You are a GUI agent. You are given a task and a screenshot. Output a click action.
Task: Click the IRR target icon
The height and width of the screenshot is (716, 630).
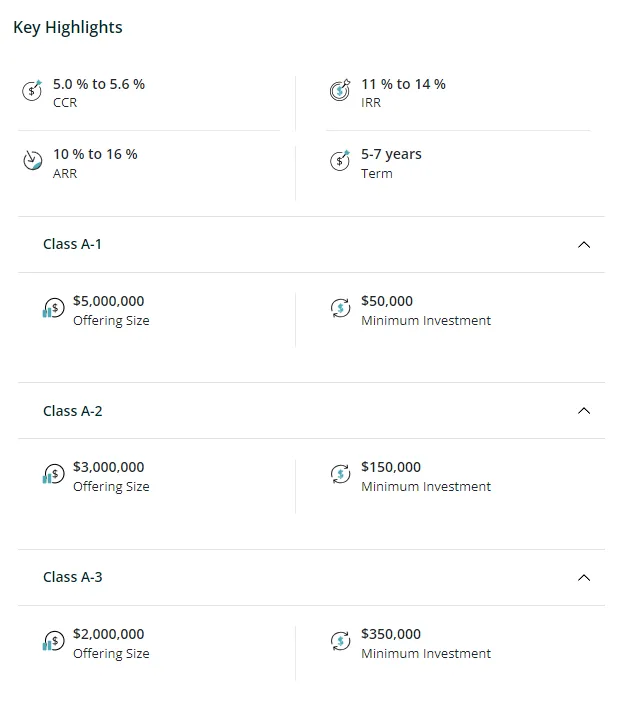pos(340,91)
